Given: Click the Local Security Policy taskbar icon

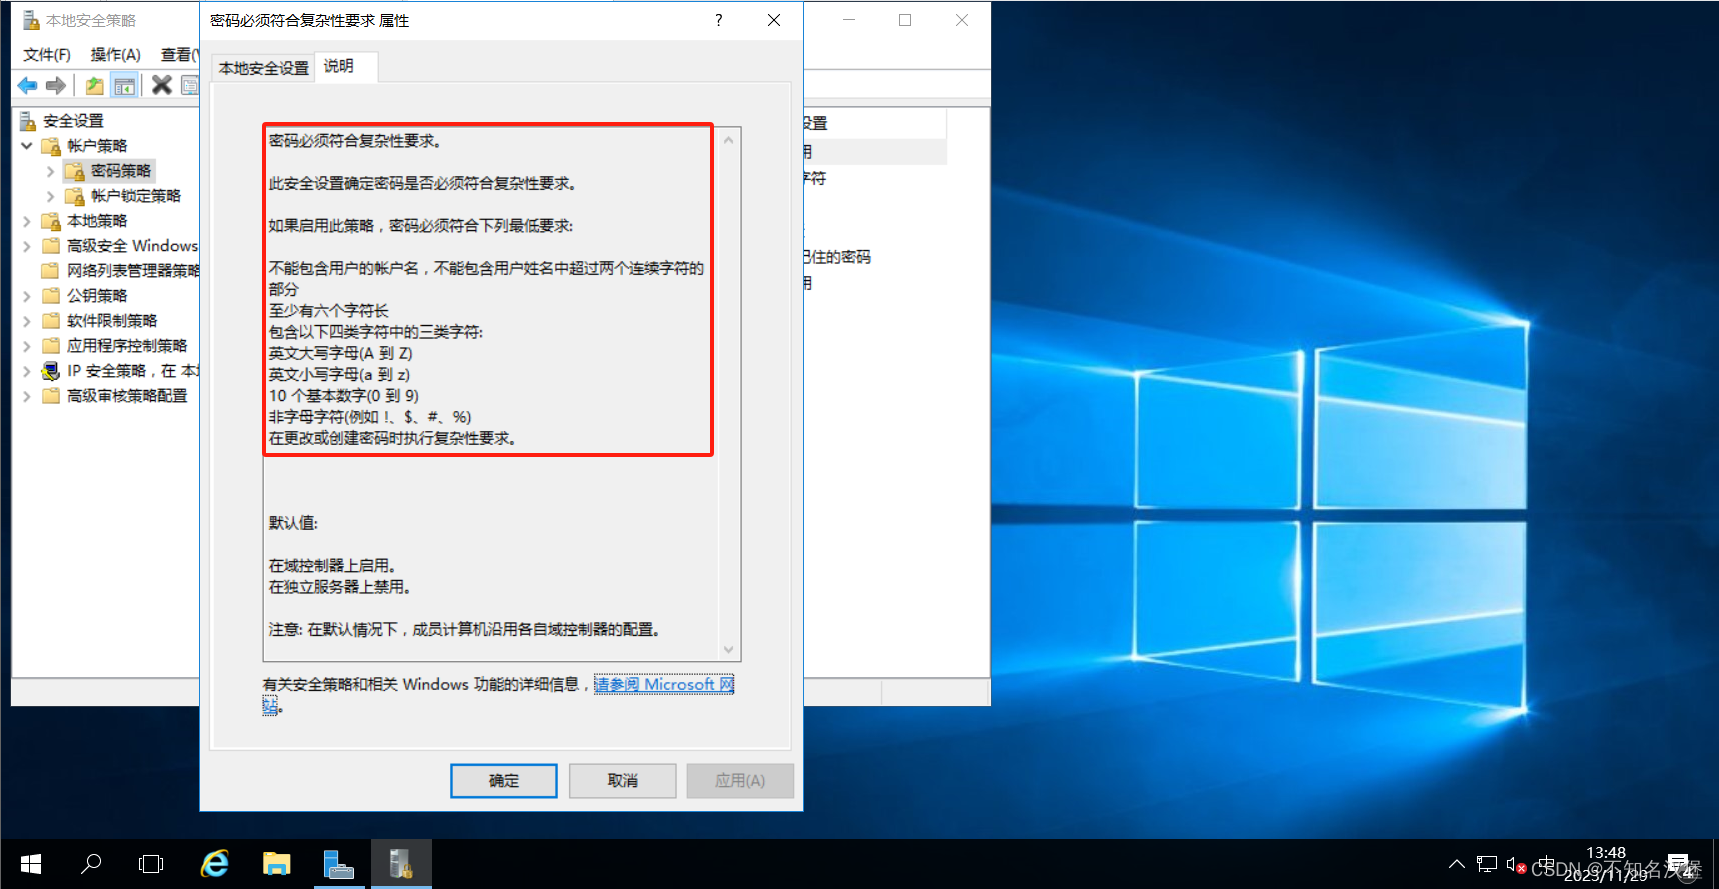Looking at the screenshot, I should click(x=401, y=864).
